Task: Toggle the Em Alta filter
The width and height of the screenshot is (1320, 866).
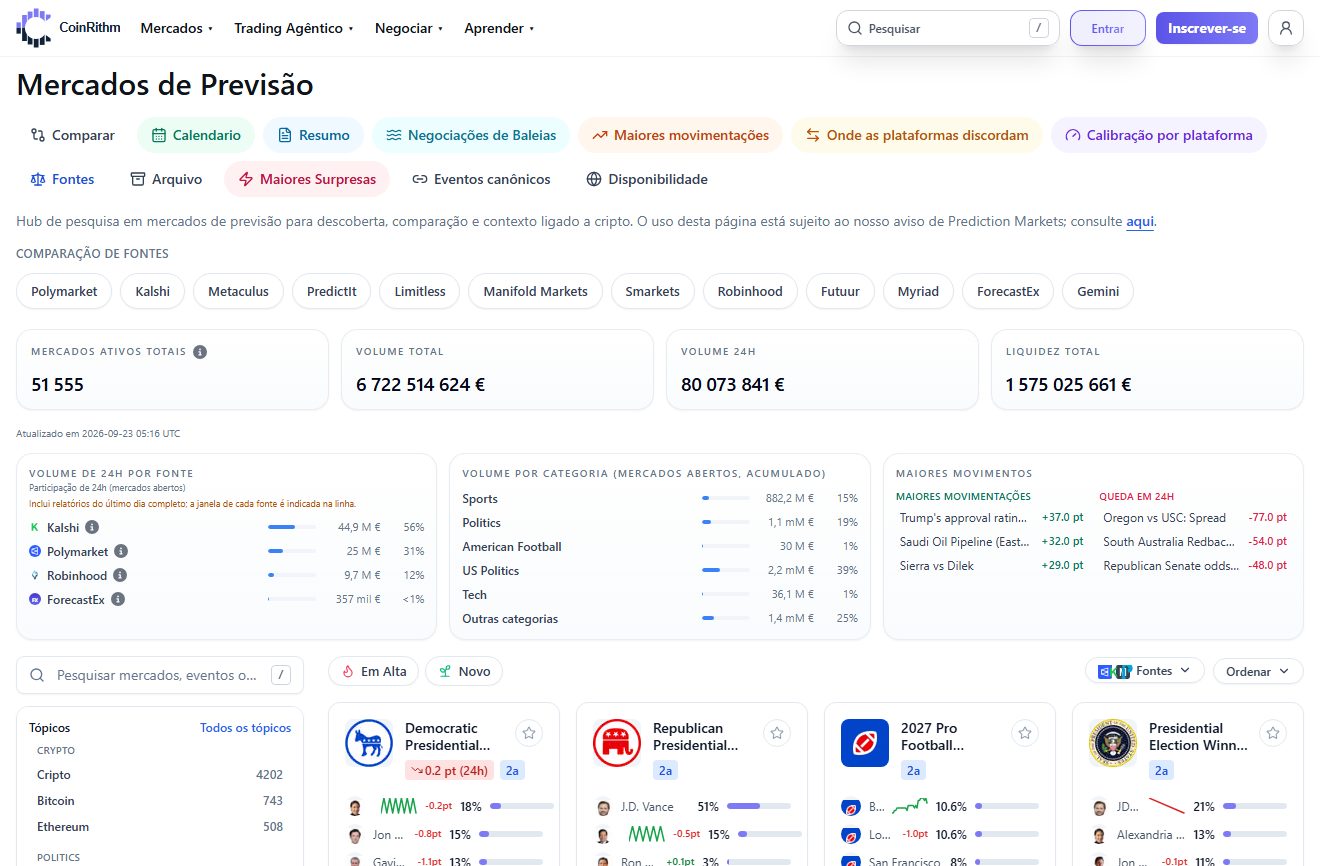Action: (x=373, y=671)
